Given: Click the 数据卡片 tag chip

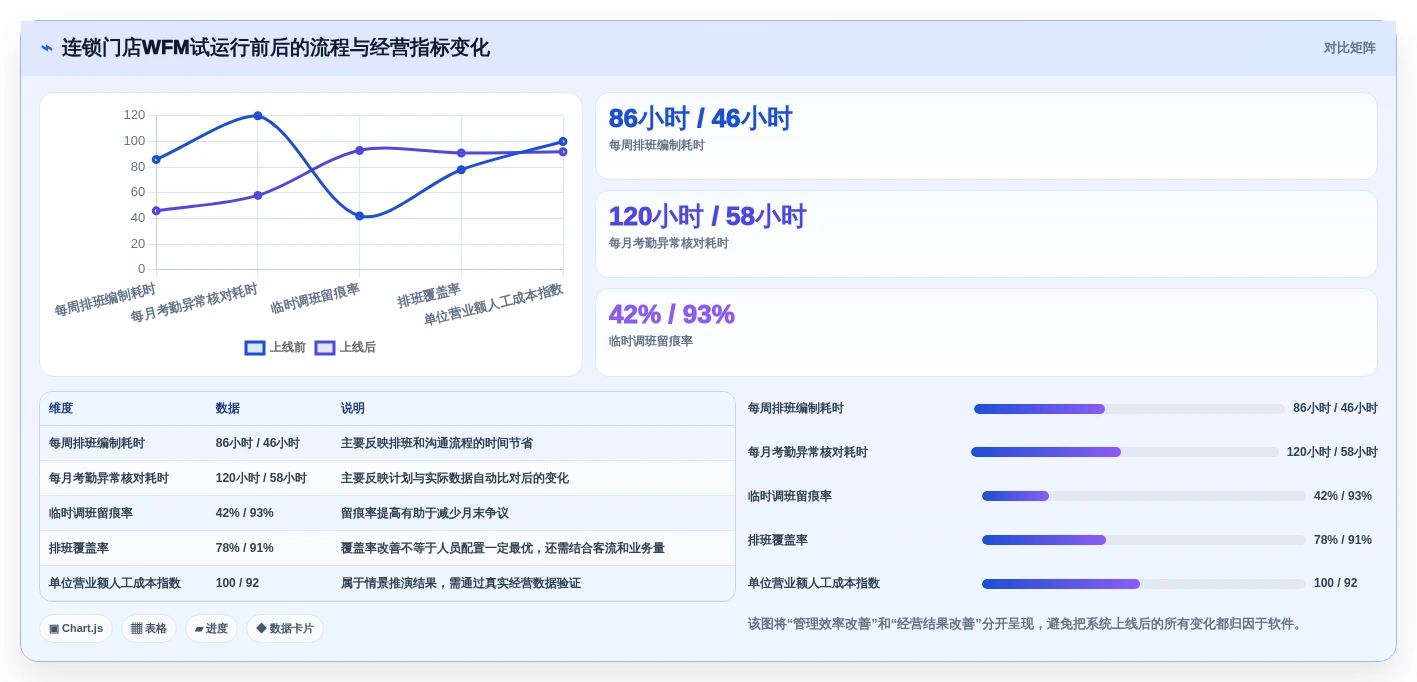Looking at the screenshot, I should coord(285,629).
